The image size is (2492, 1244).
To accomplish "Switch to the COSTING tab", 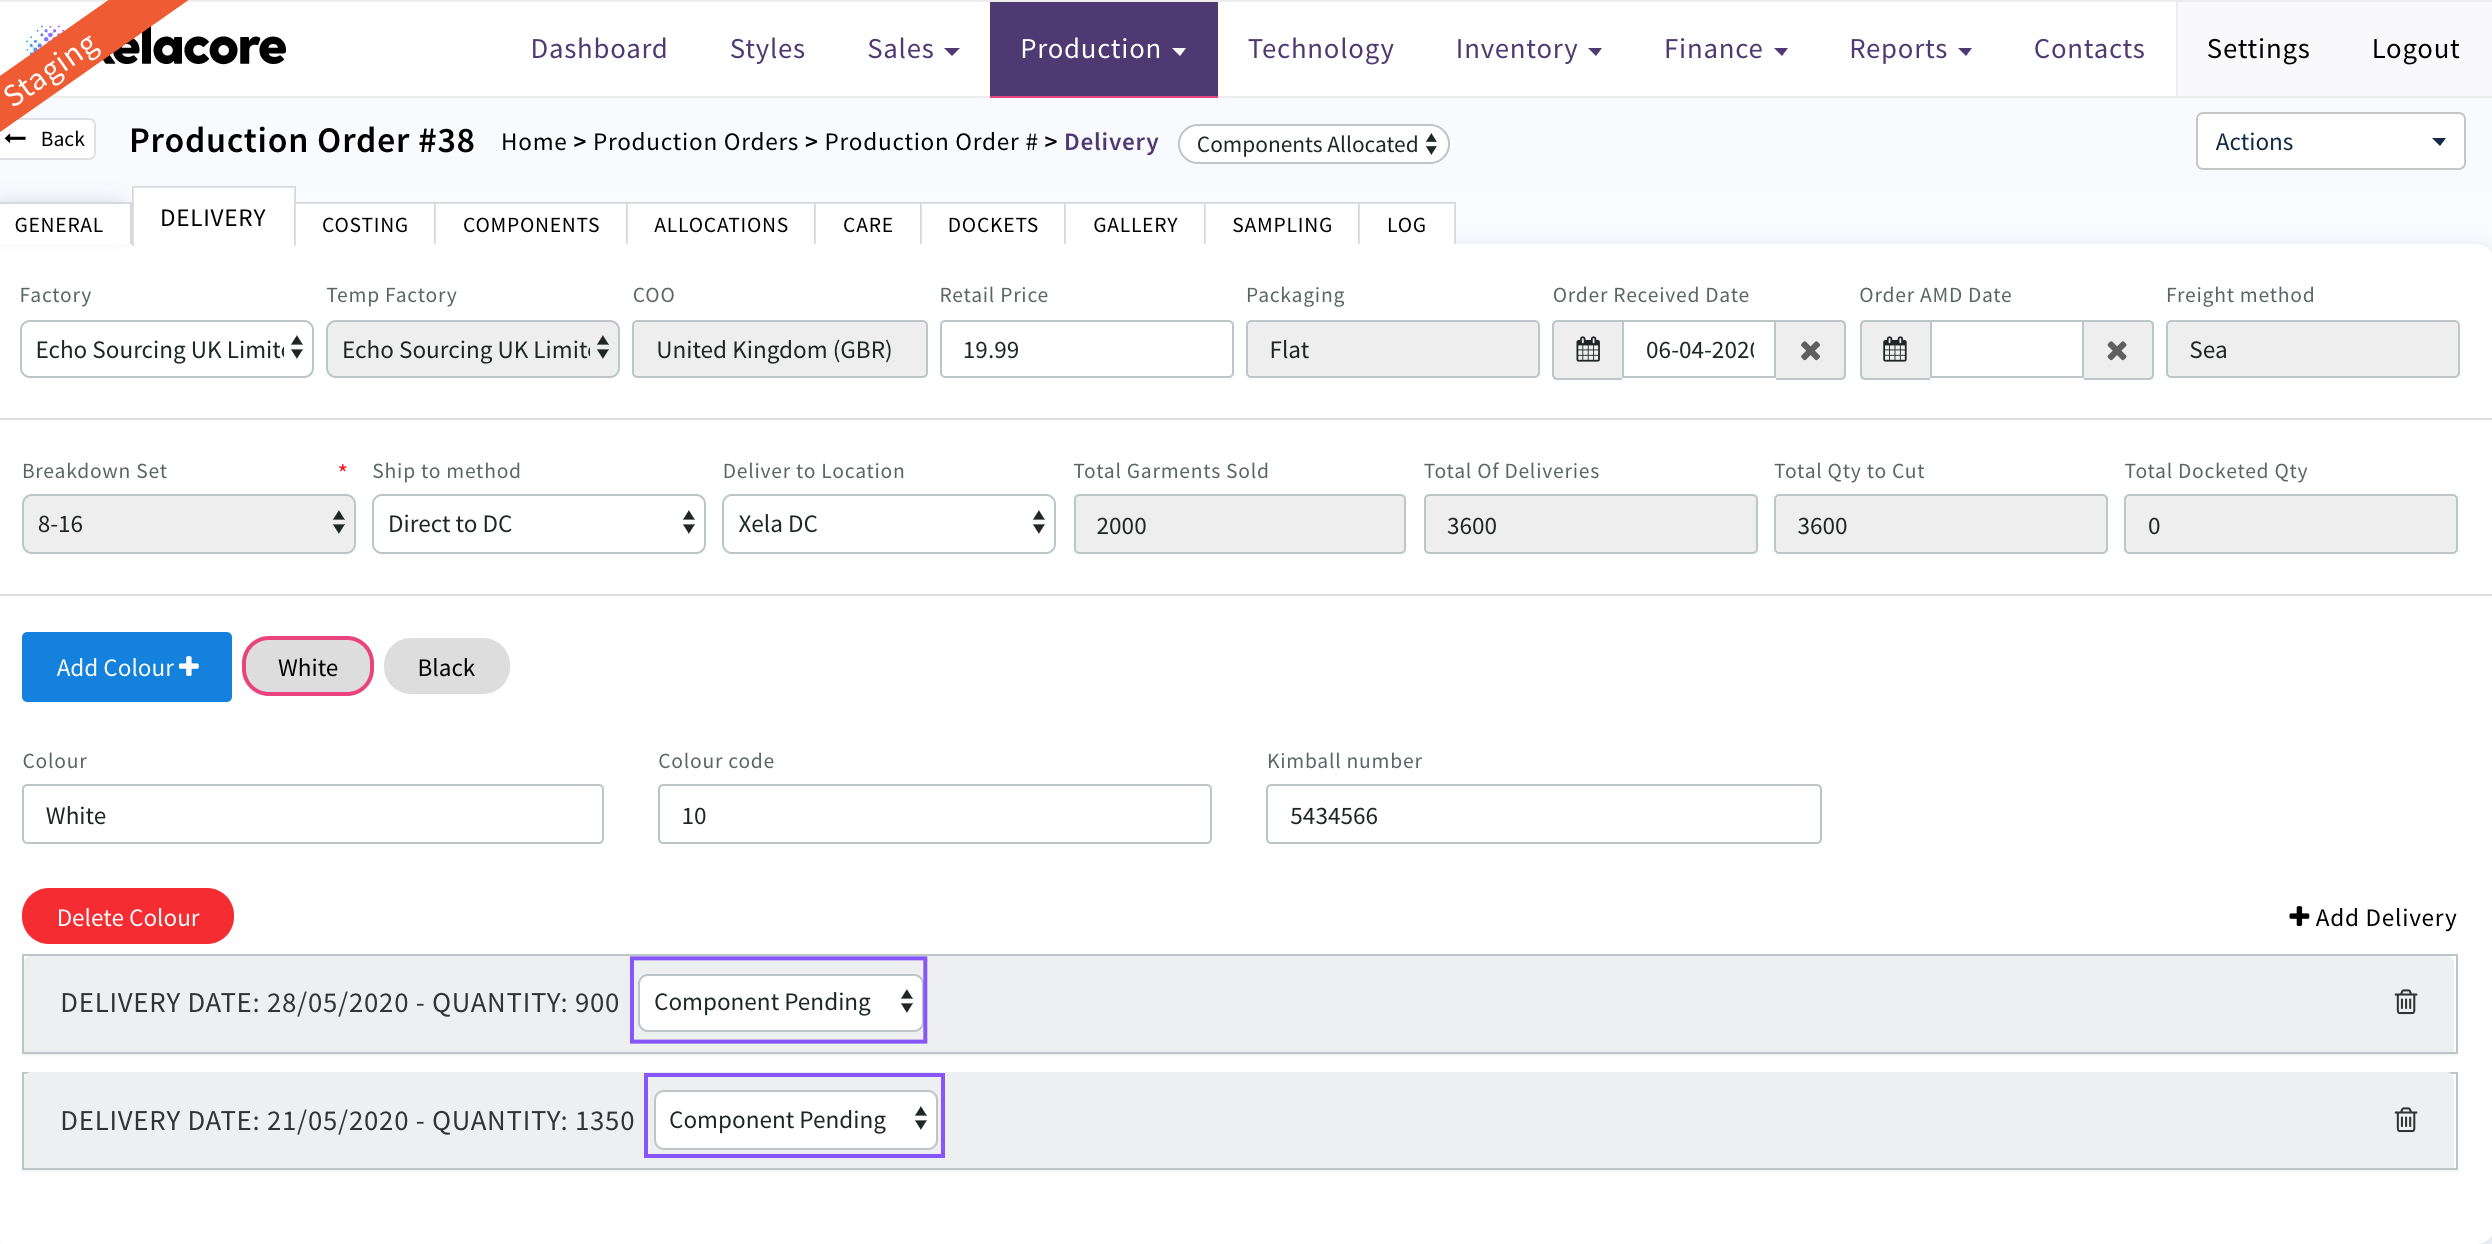I will (365, 225).
